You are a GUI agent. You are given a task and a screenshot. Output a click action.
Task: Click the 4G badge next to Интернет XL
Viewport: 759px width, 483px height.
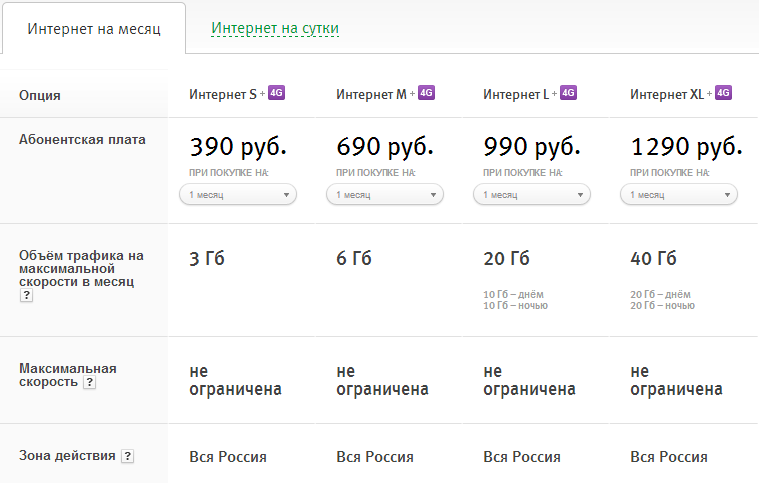point(724,93)
